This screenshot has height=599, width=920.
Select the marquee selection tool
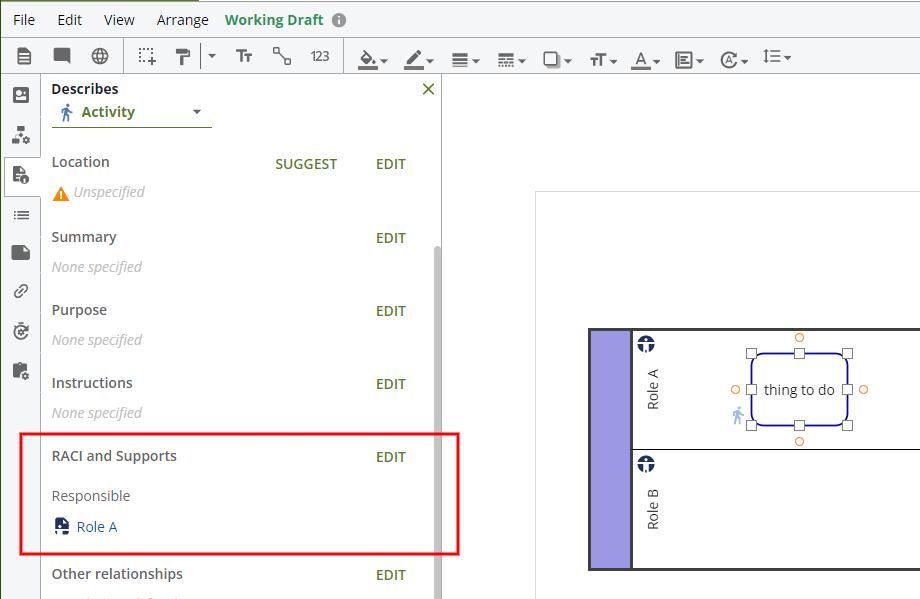click(147, 57)
